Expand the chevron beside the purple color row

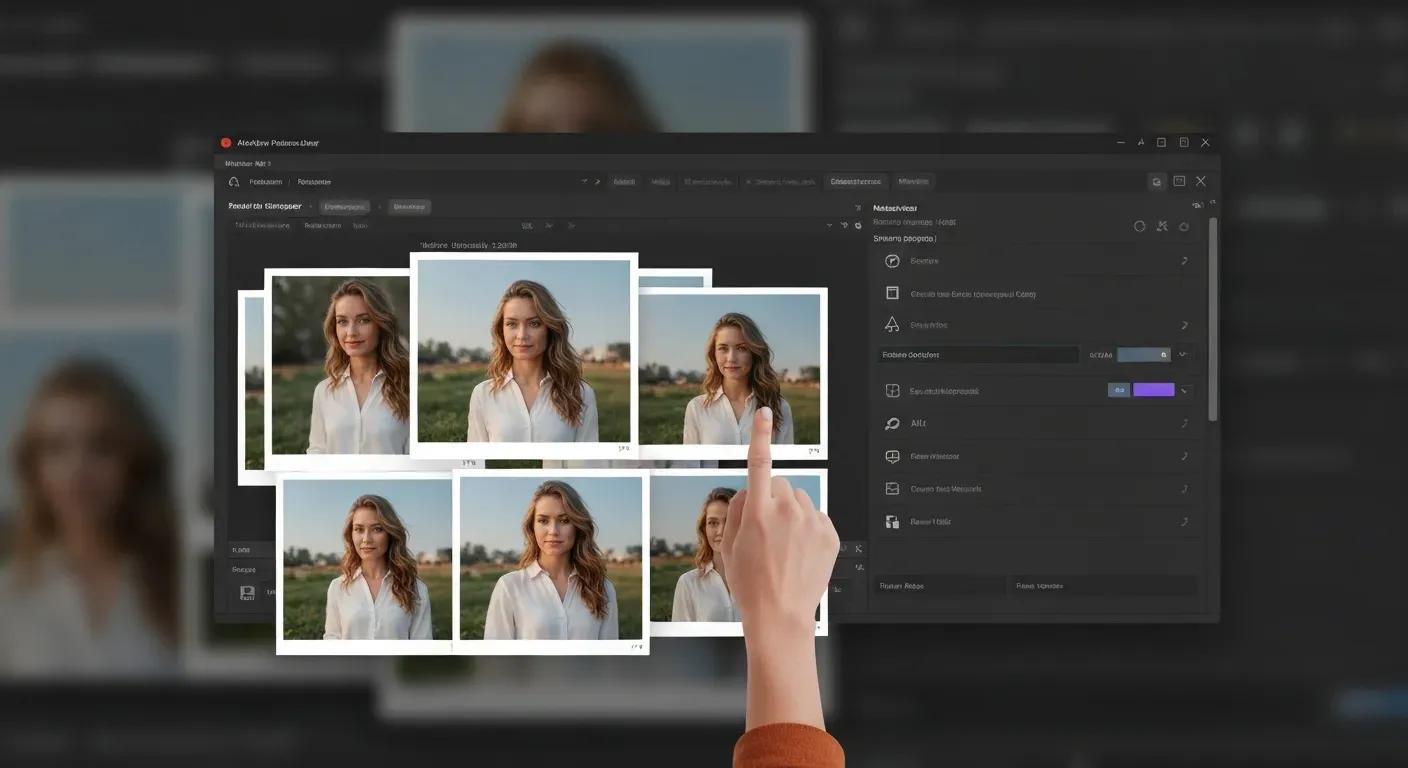tap(1184, 390)
